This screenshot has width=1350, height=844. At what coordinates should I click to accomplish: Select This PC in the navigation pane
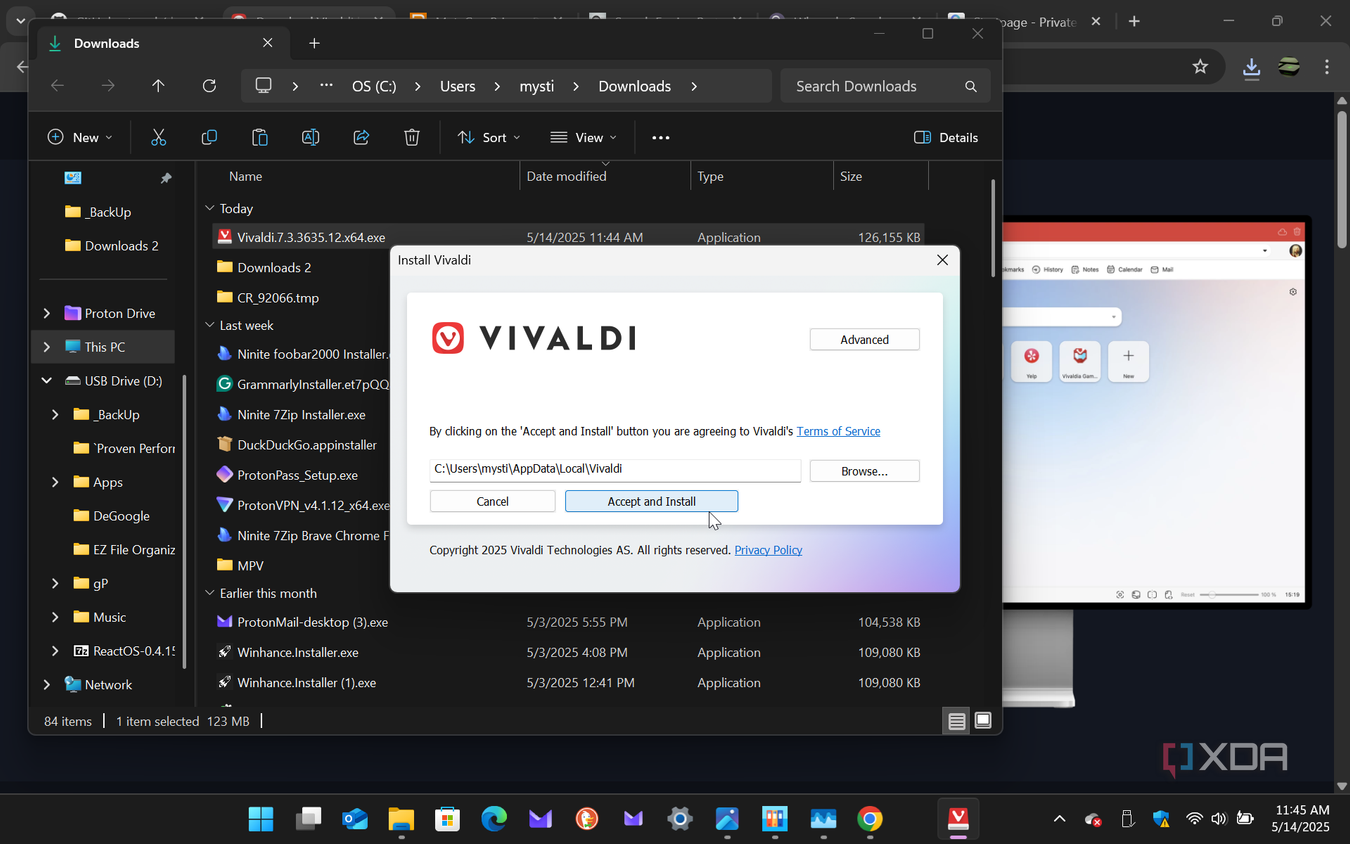(104, 347)
